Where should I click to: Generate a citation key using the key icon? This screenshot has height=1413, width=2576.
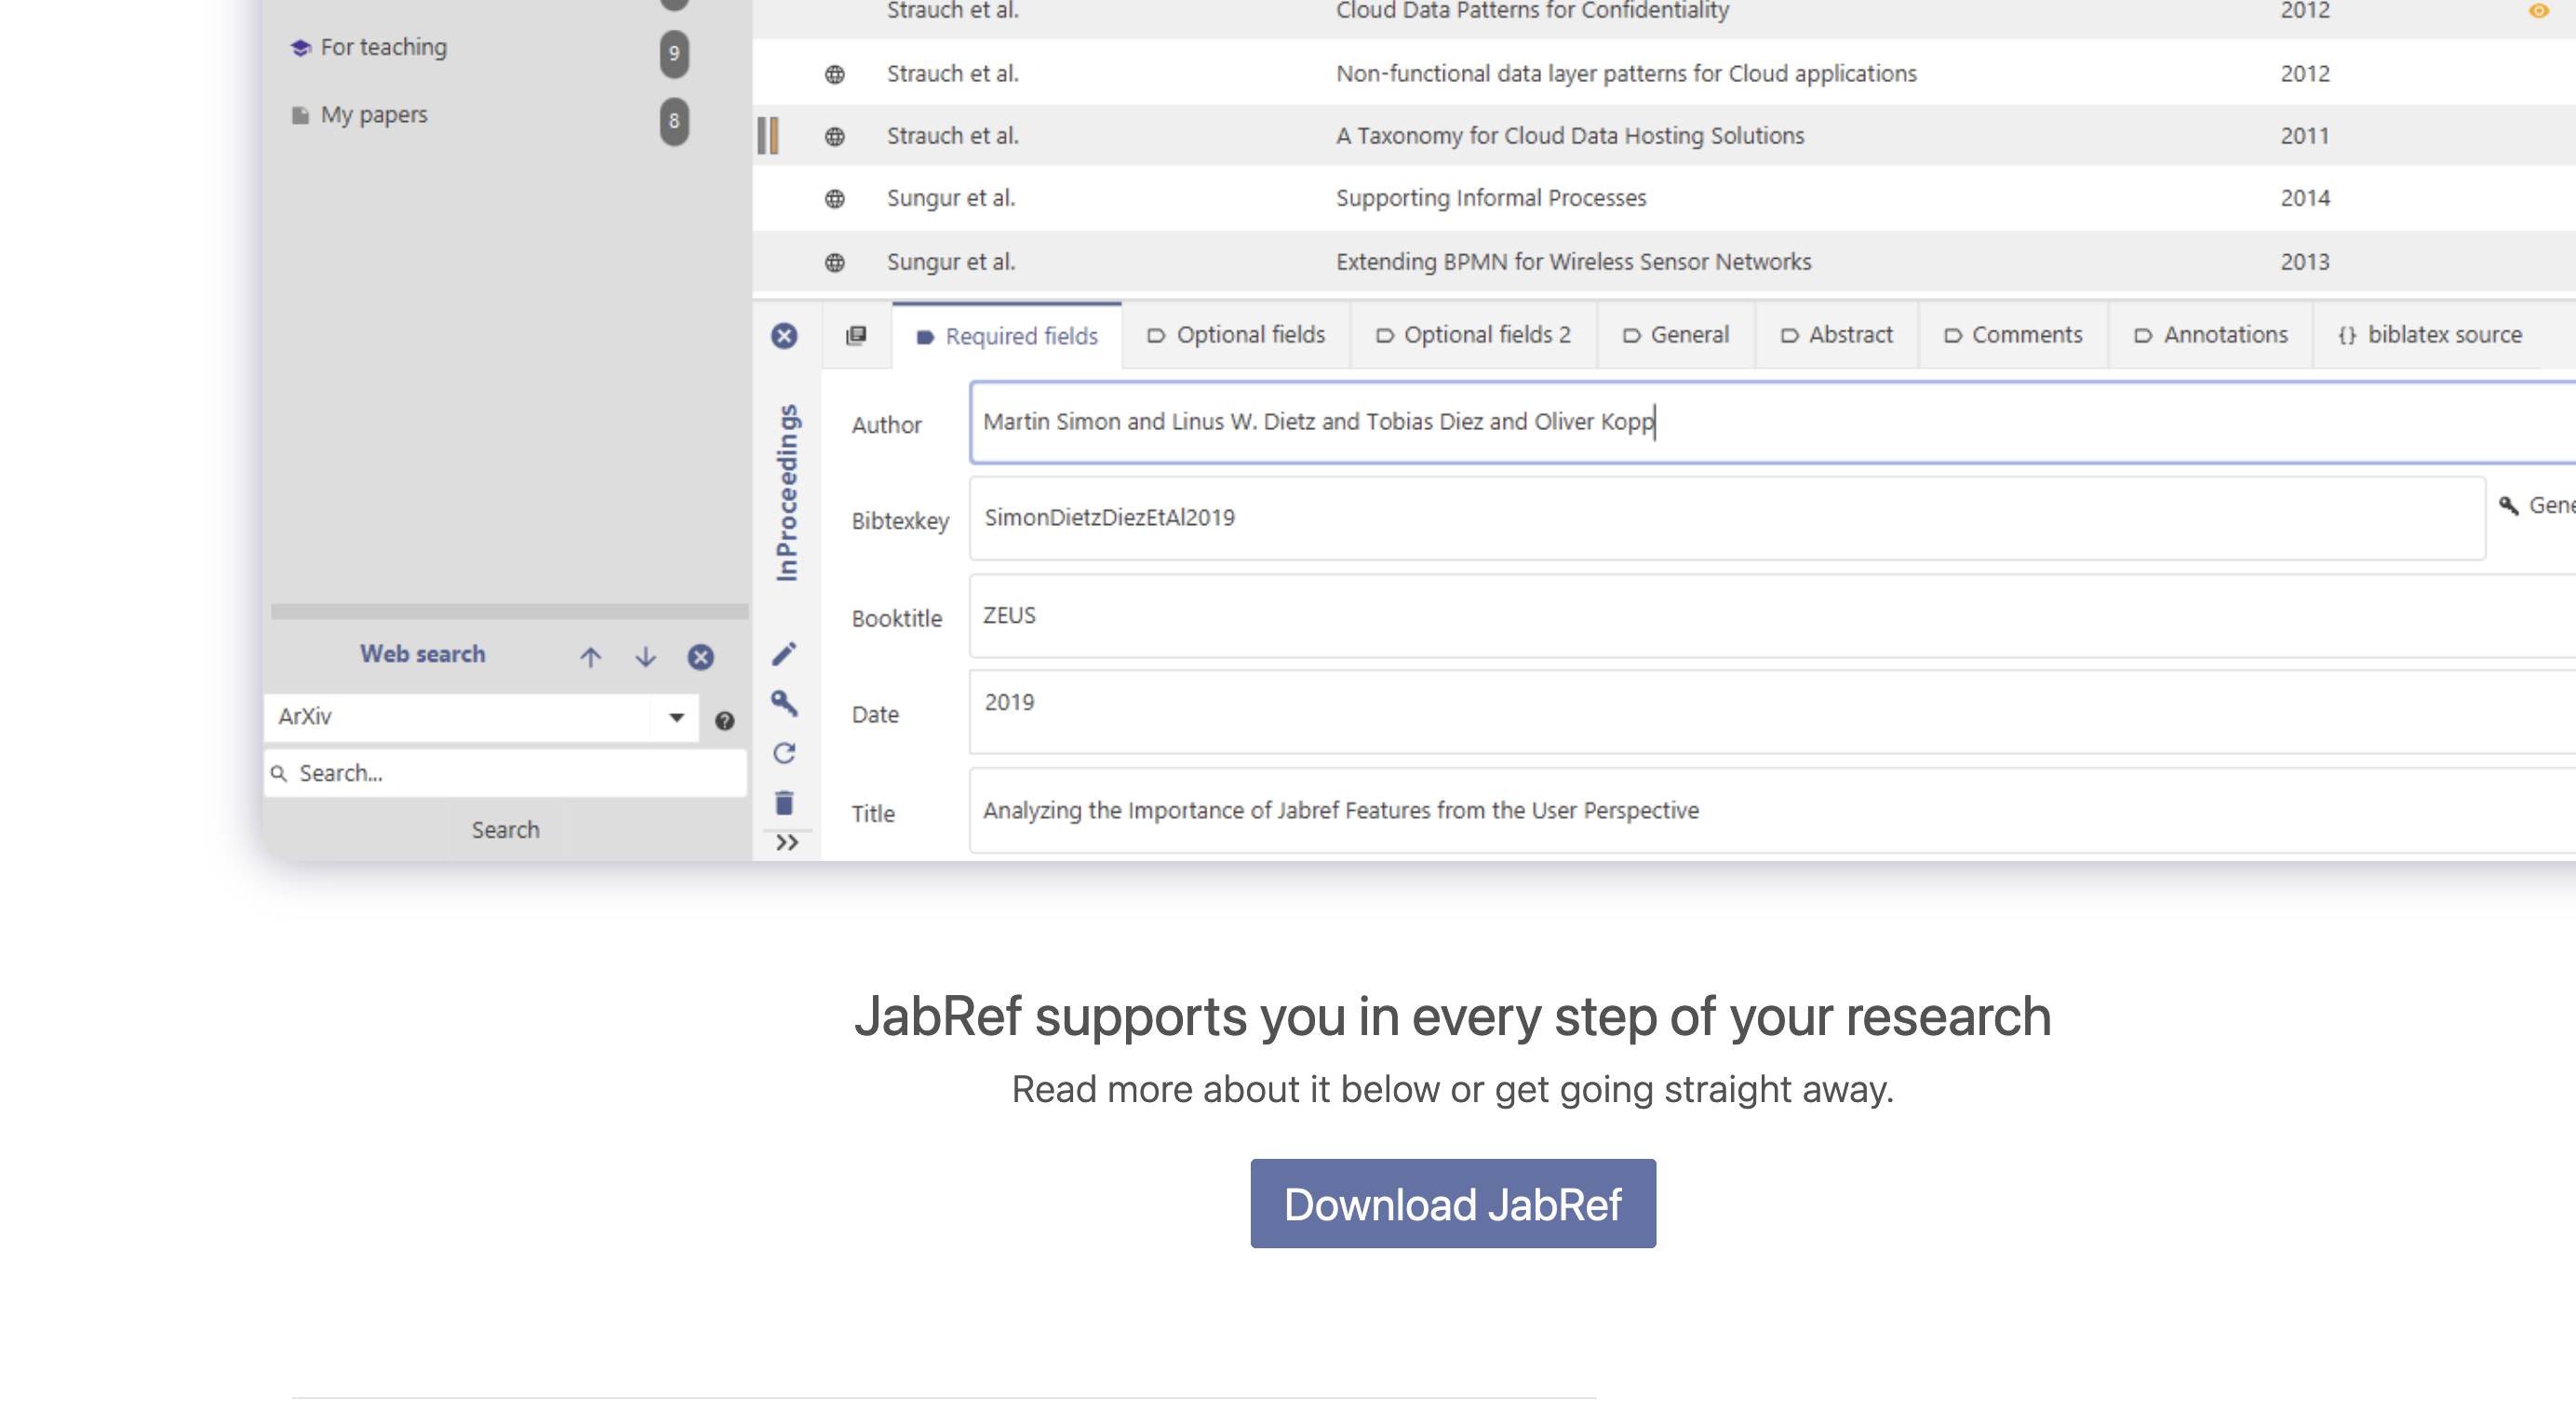(785, 704)
